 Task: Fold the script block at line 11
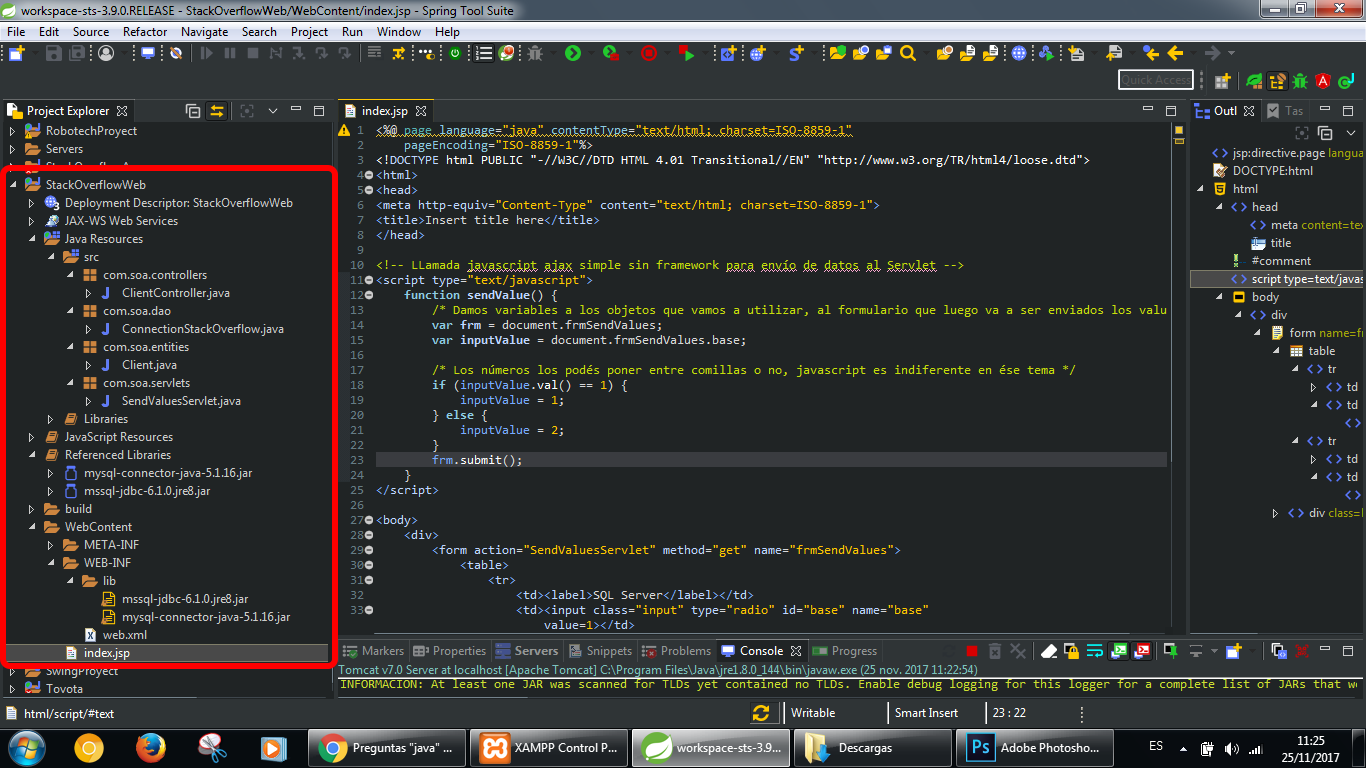point(369,280)
